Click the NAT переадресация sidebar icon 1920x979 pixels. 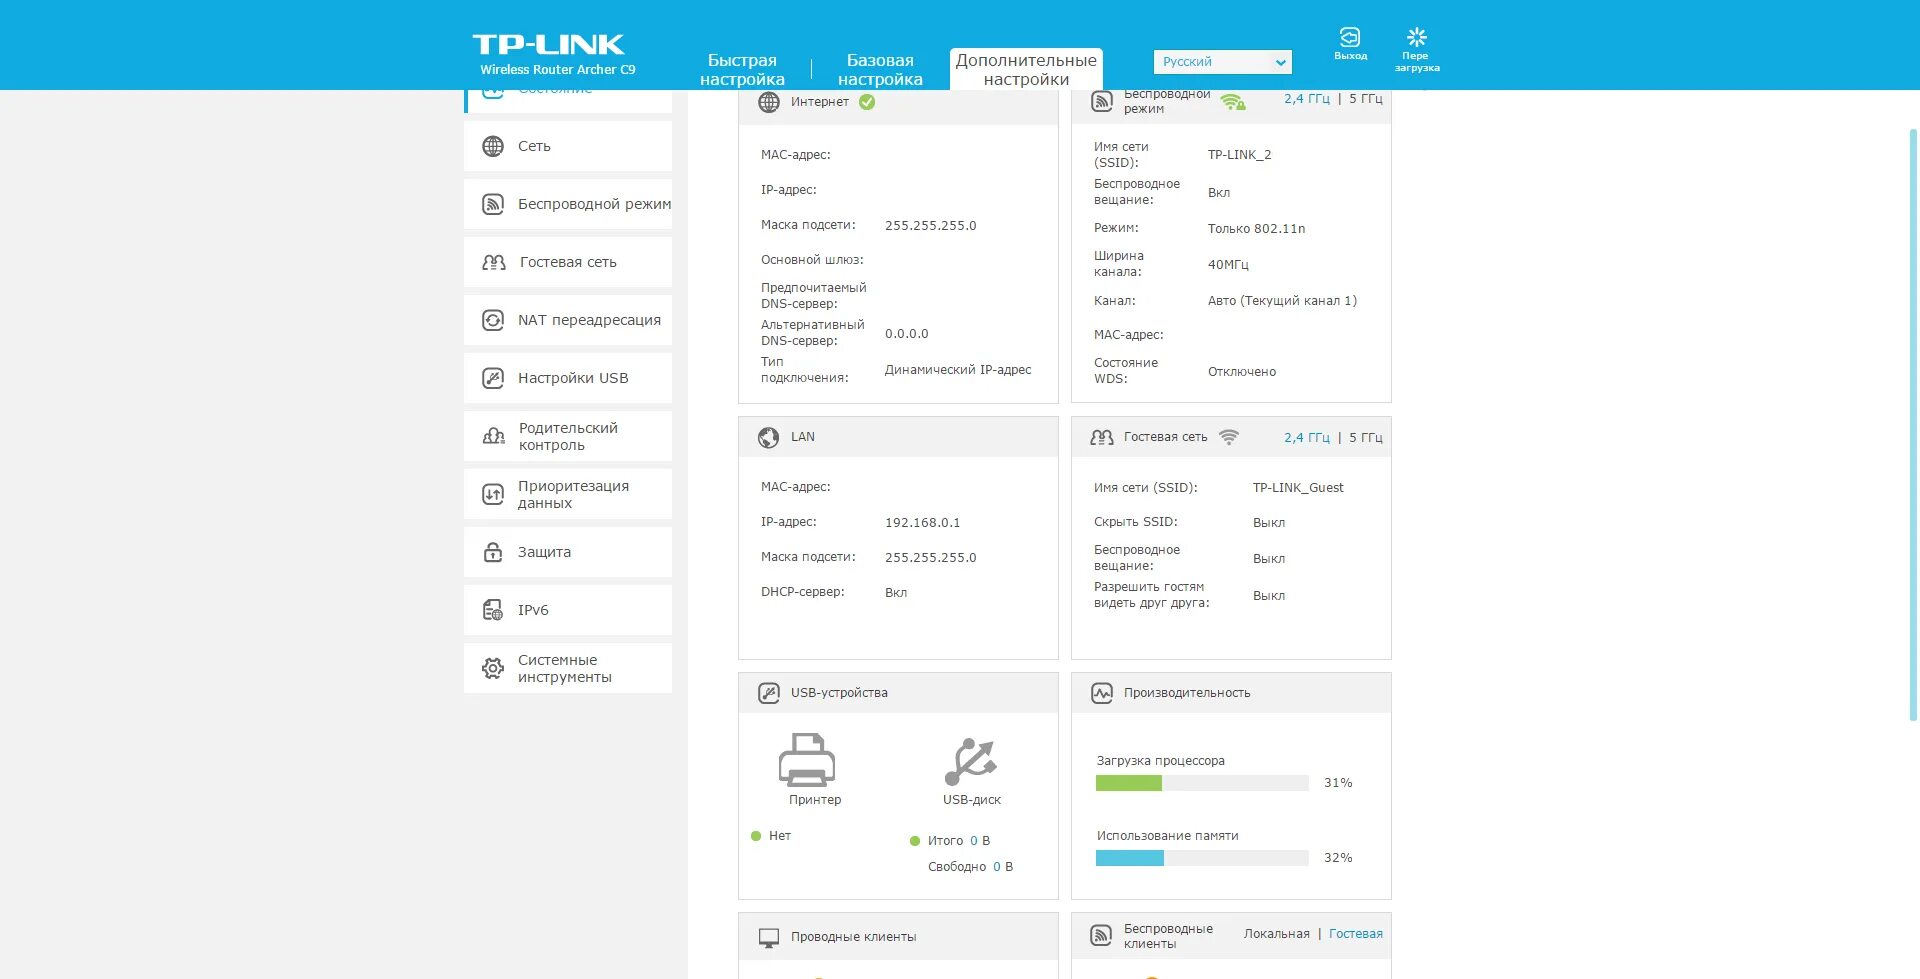click(x=493, y=320)
